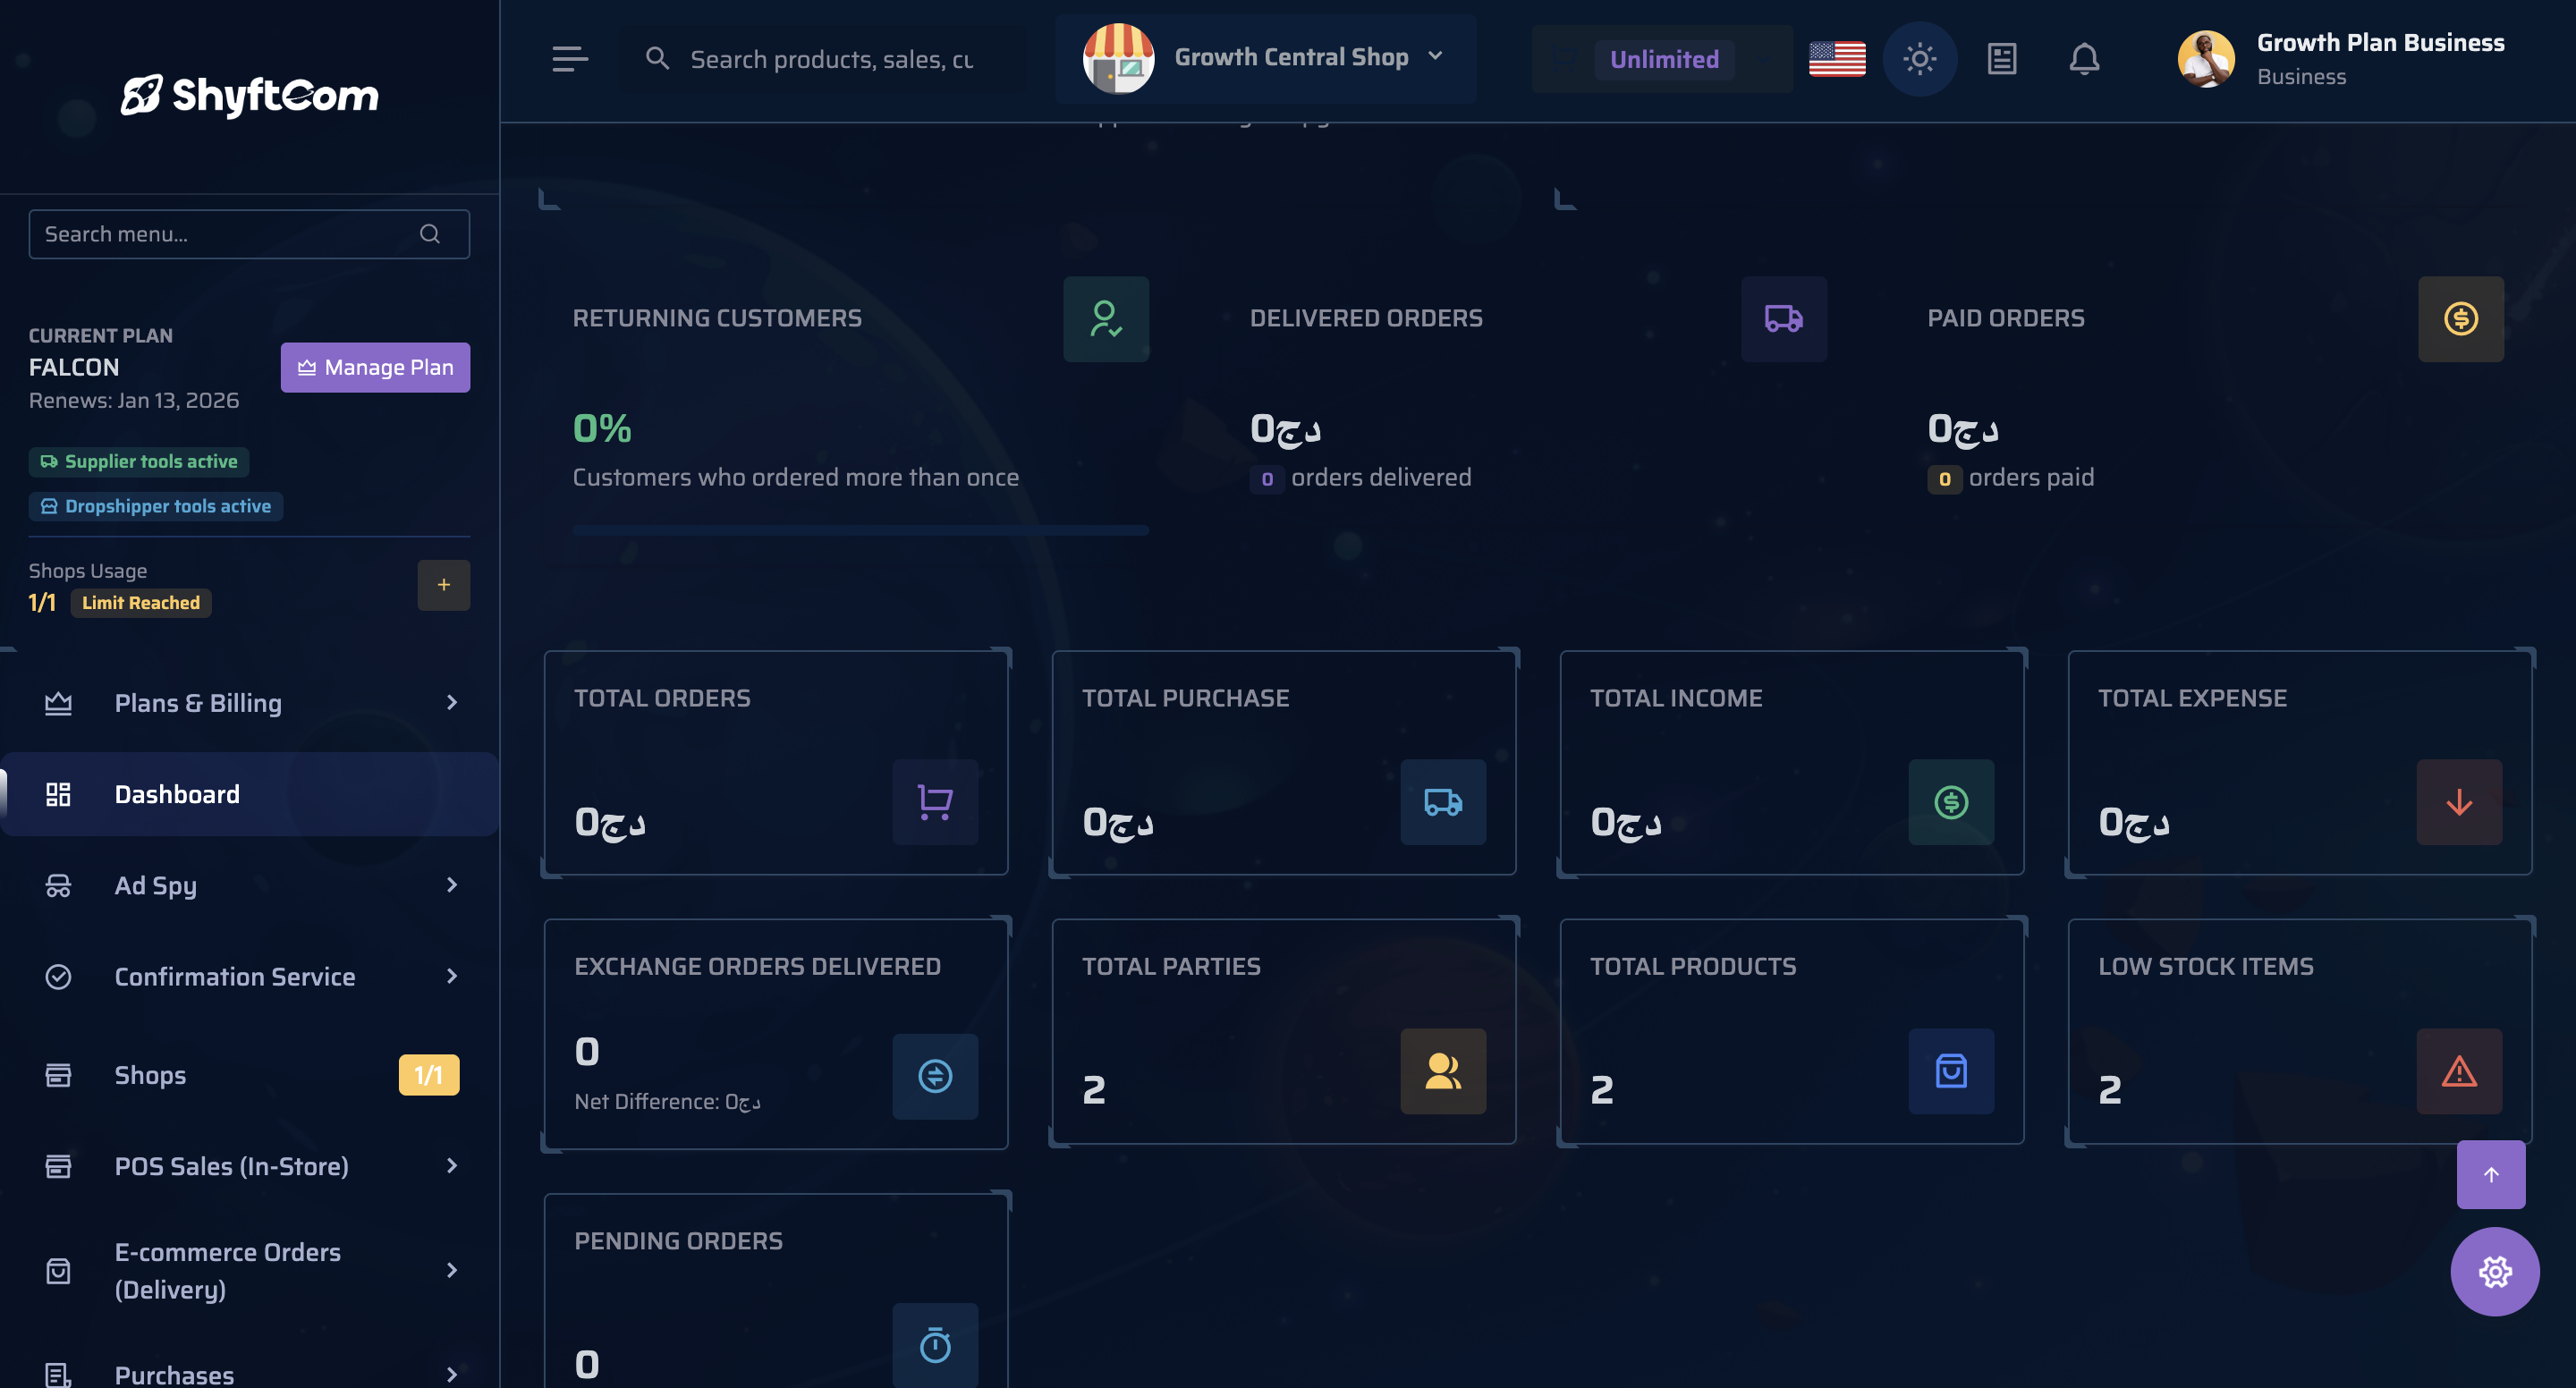
Task: Click the purple settings gear floating button
Action: tap(2494, 1271)
